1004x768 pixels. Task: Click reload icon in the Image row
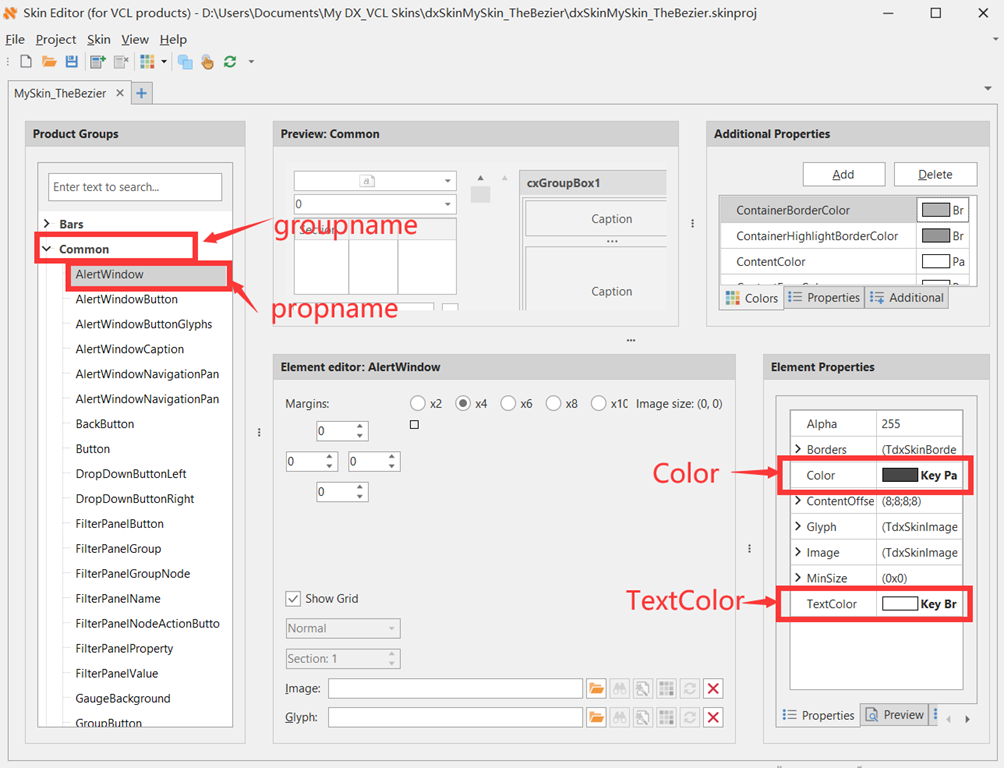pos(690,689)
